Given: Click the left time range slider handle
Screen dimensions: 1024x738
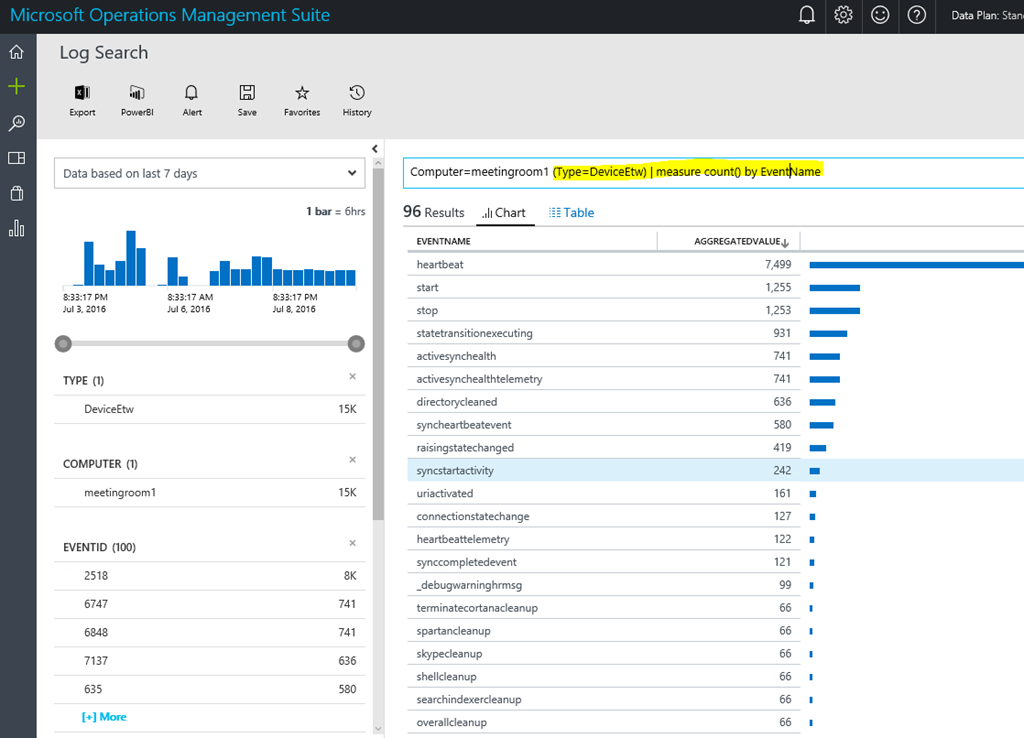Looking at the screenshot, I should (63, 344).
